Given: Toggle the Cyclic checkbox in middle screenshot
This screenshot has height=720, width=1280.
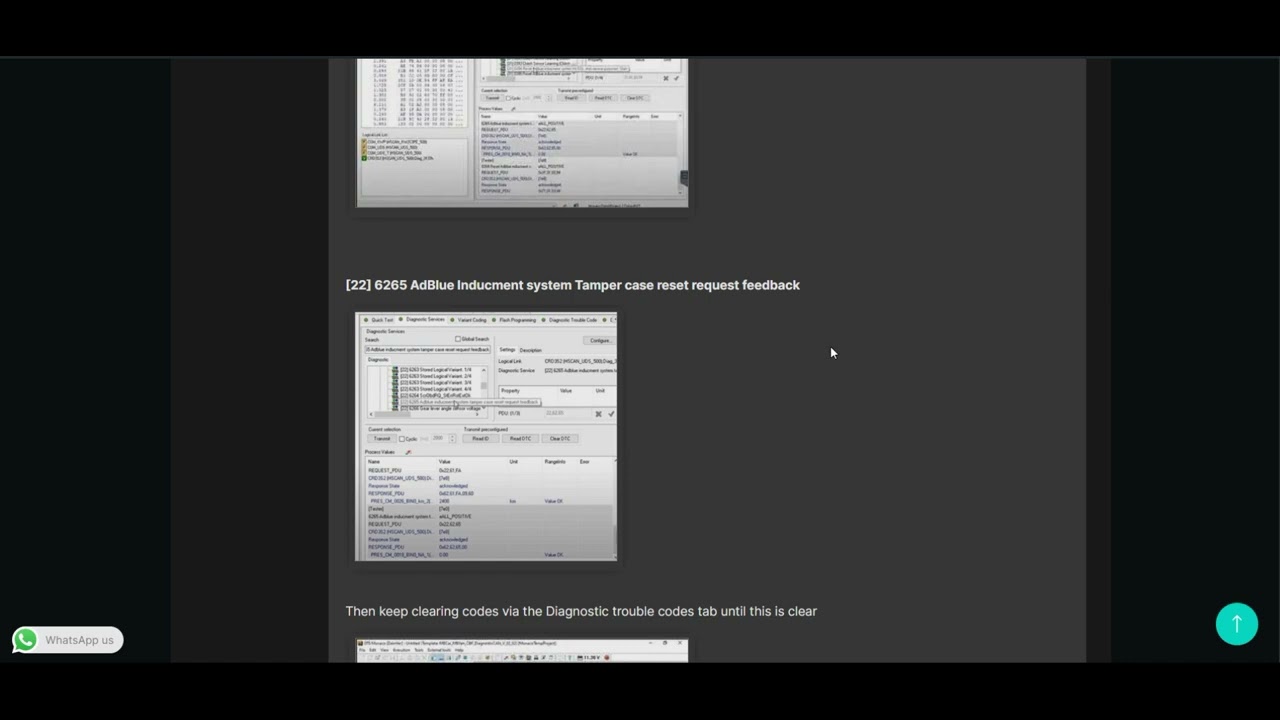Looking at the screenshot, I should 402,439.
